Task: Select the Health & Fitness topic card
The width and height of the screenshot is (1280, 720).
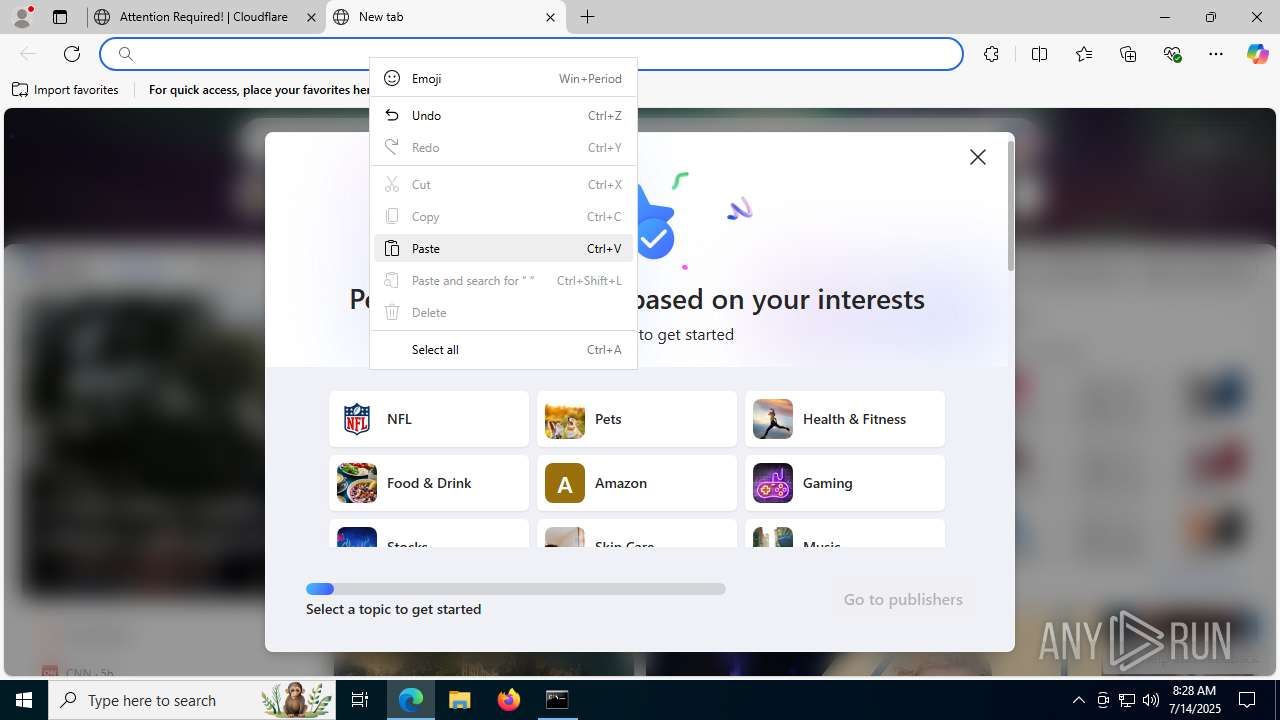Action: (x=845, y=419)
